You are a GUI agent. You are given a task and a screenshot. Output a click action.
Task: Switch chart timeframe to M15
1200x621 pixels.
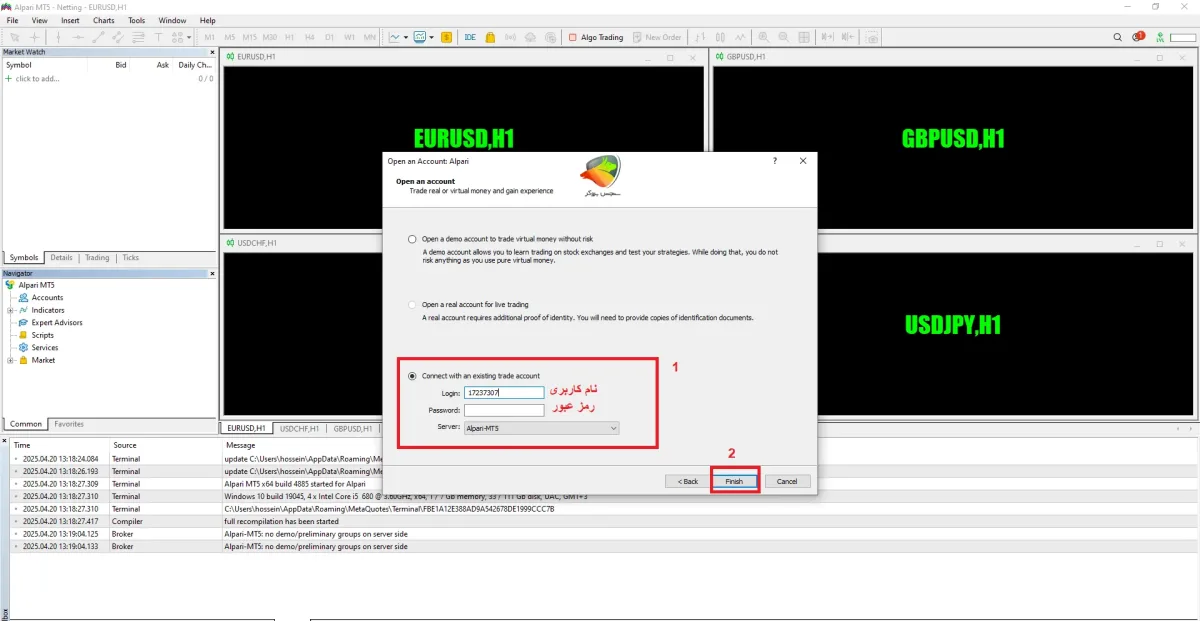(250, 37)
